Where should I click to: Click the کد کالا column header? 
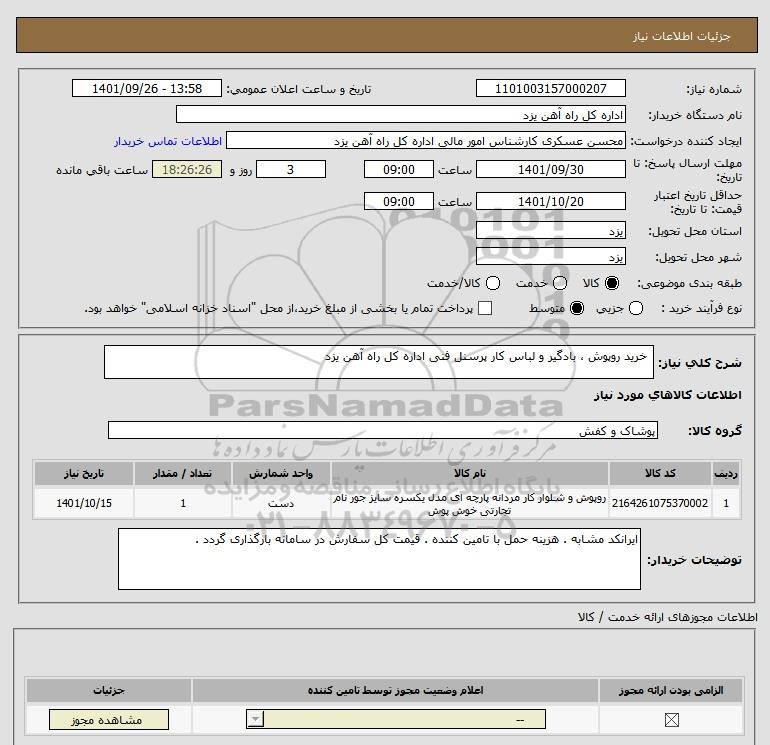(660, 473)
